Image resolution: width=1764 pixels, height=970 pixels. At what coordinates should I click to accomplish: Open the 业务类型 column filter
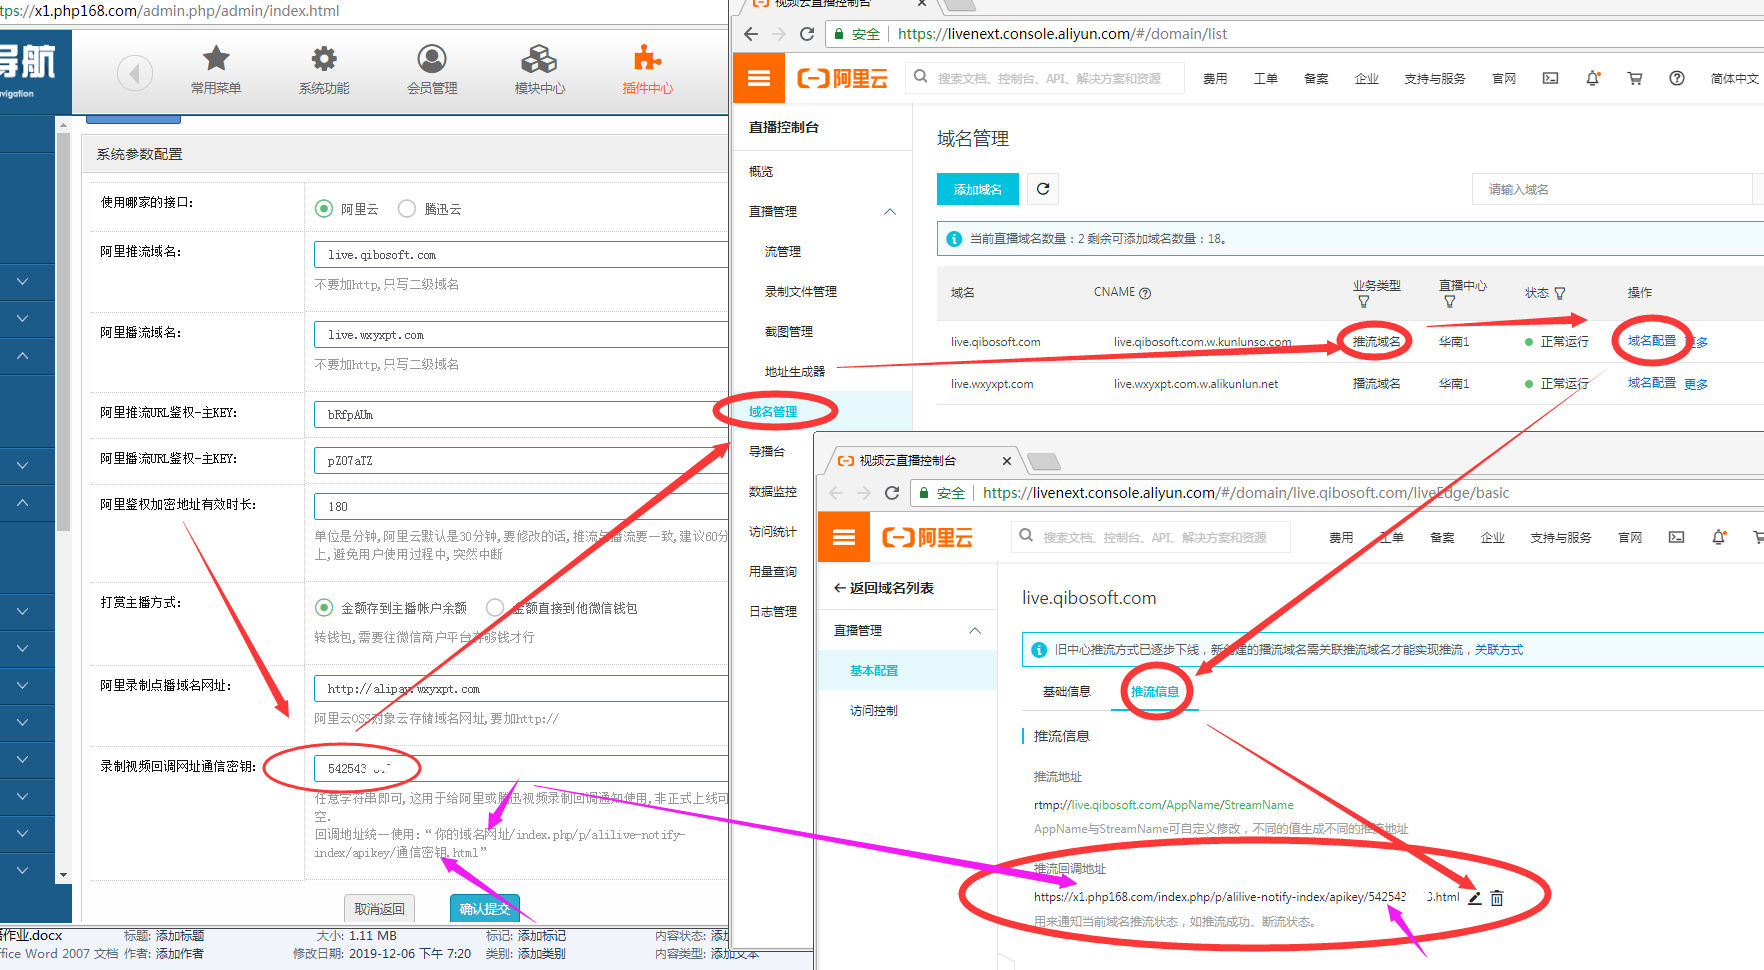pos(1363,302)
